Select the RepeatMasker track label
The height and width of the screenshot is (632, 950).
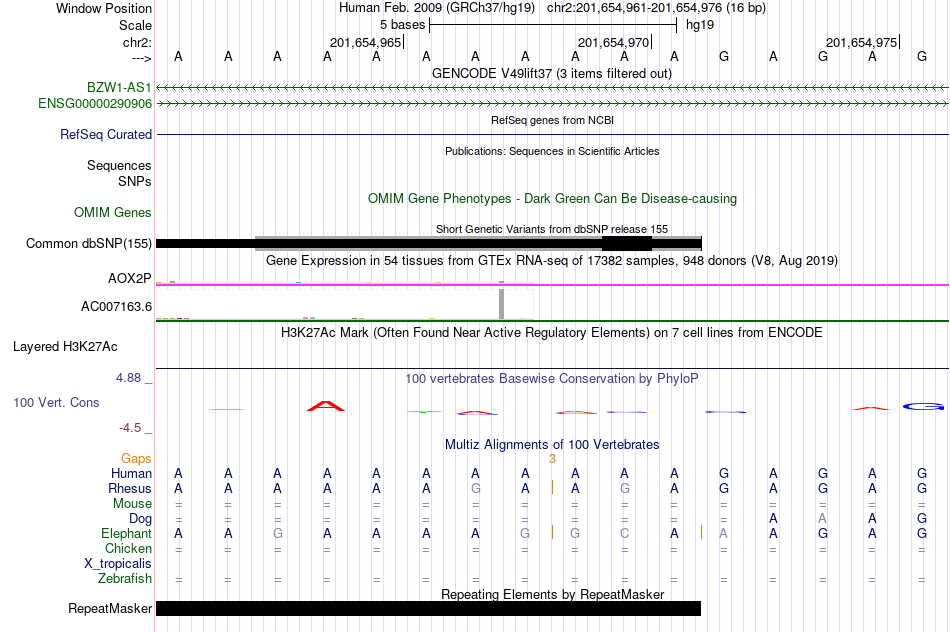point(110,608)
